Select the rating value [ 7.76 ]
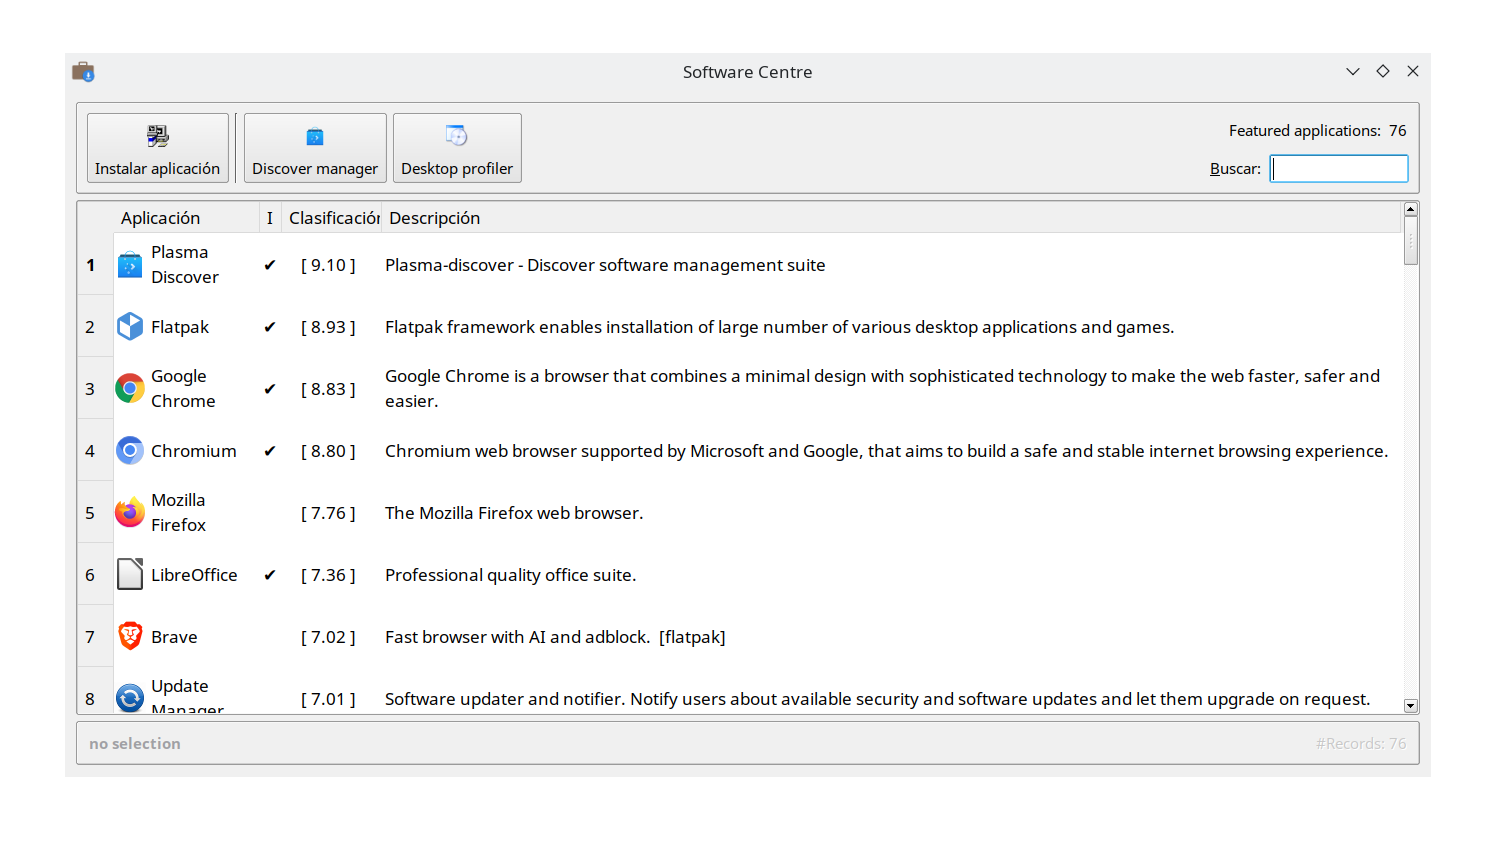The height and width of the screenshot is (854, 1496). [328, 513]
